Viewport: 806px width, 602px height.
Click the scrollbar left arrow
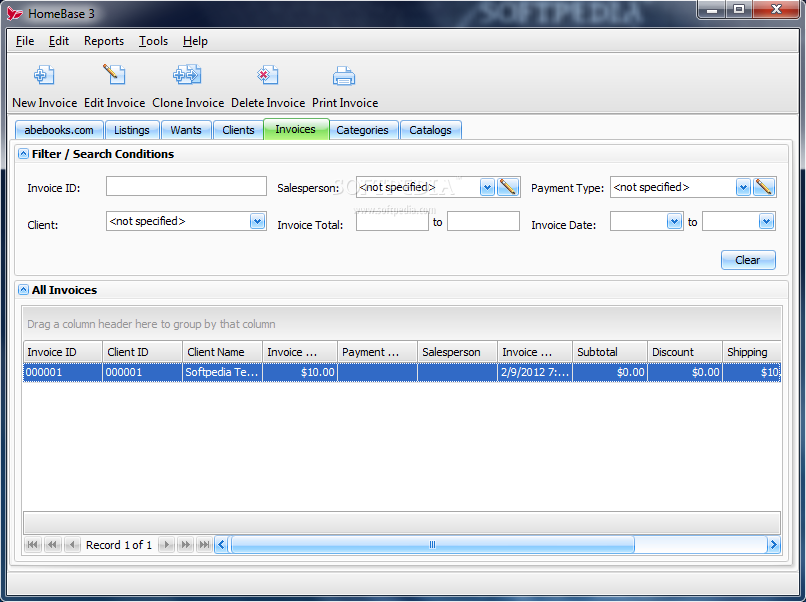pos(221,544)
